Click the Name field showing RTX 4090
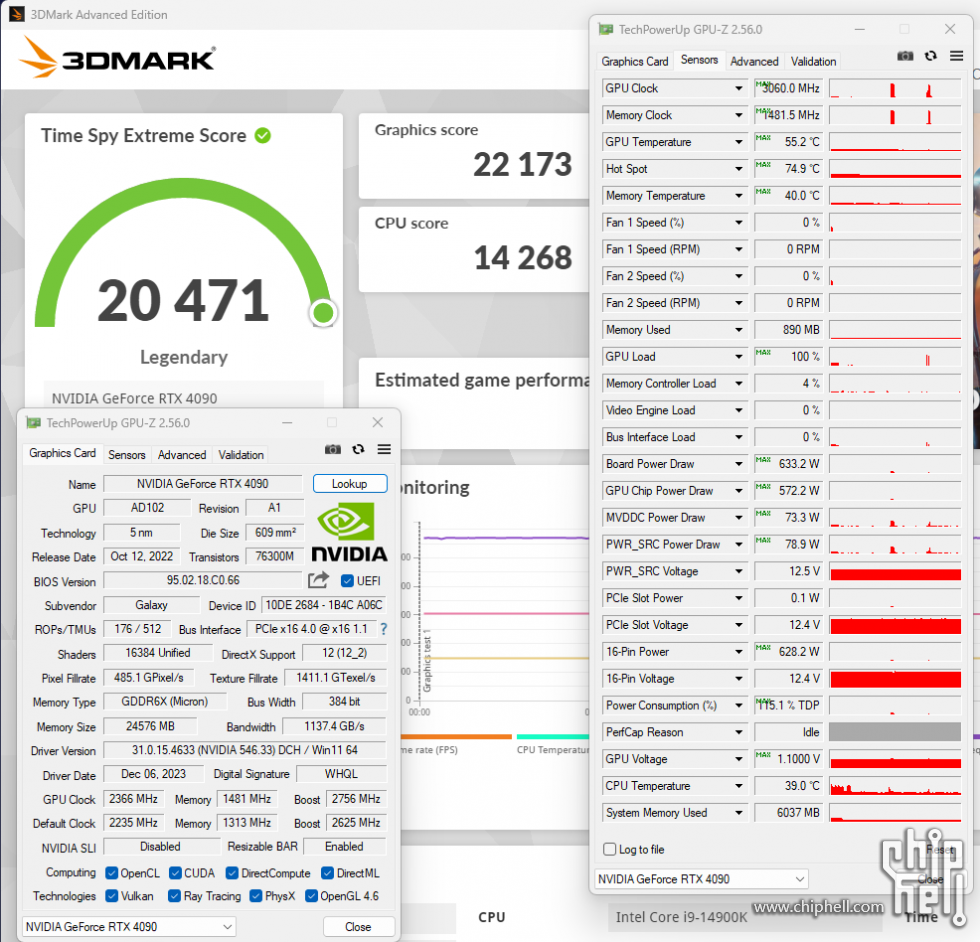This screenshot has height=942, width=980. [x=202, y=484]
